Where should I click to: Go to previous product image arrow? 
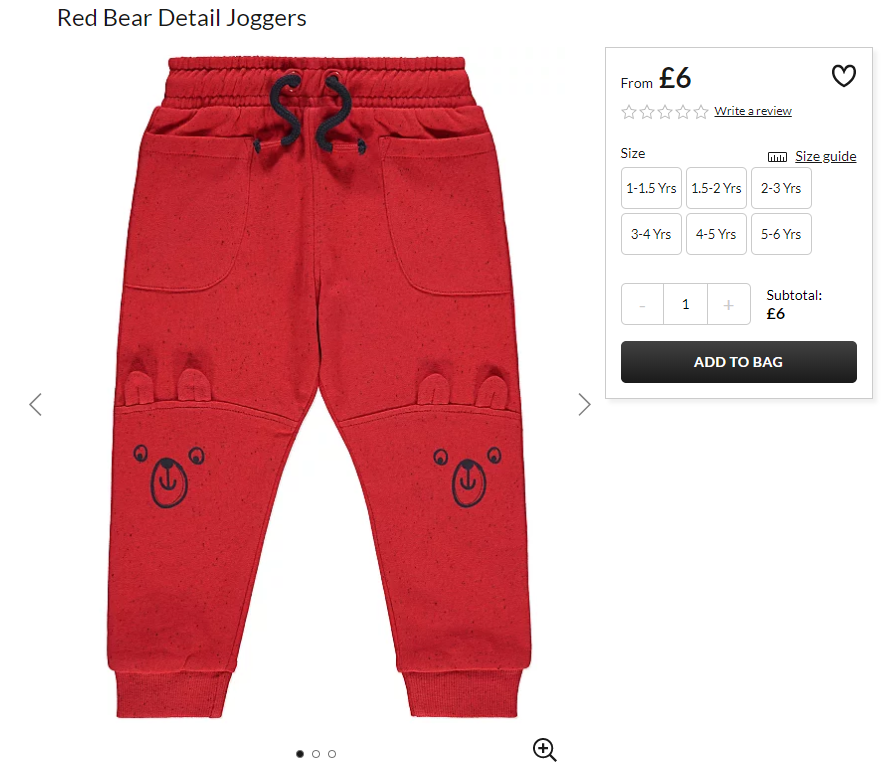[x=36, y=404]
